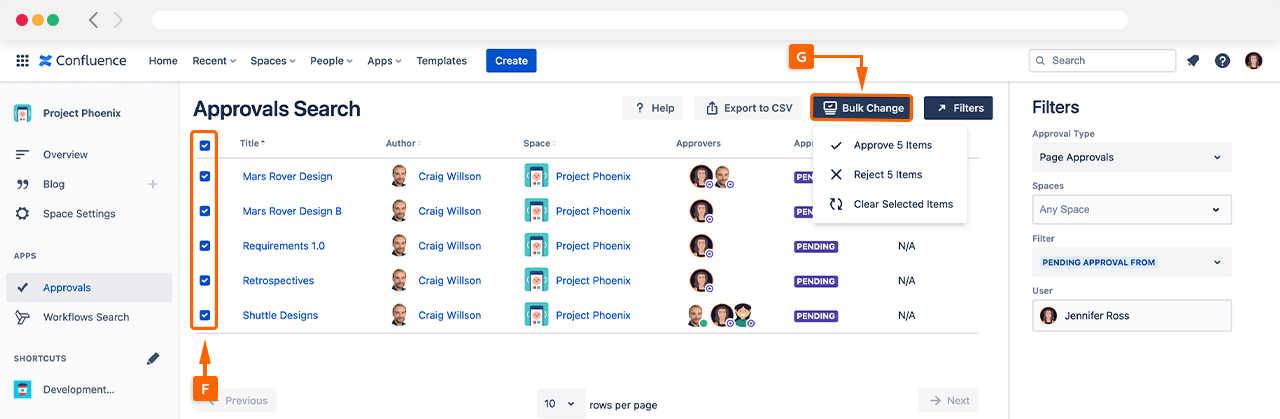Open the help question mark icon
Viewport: 1280px width, 419px height.
pos(1222,61)
